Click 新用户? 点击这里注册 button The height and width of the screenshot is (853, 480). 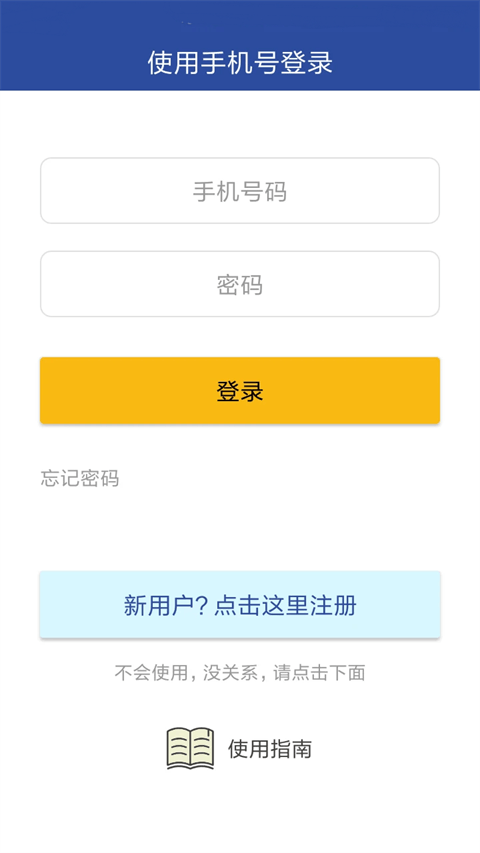pyautogui.click(x=240, y=605)
